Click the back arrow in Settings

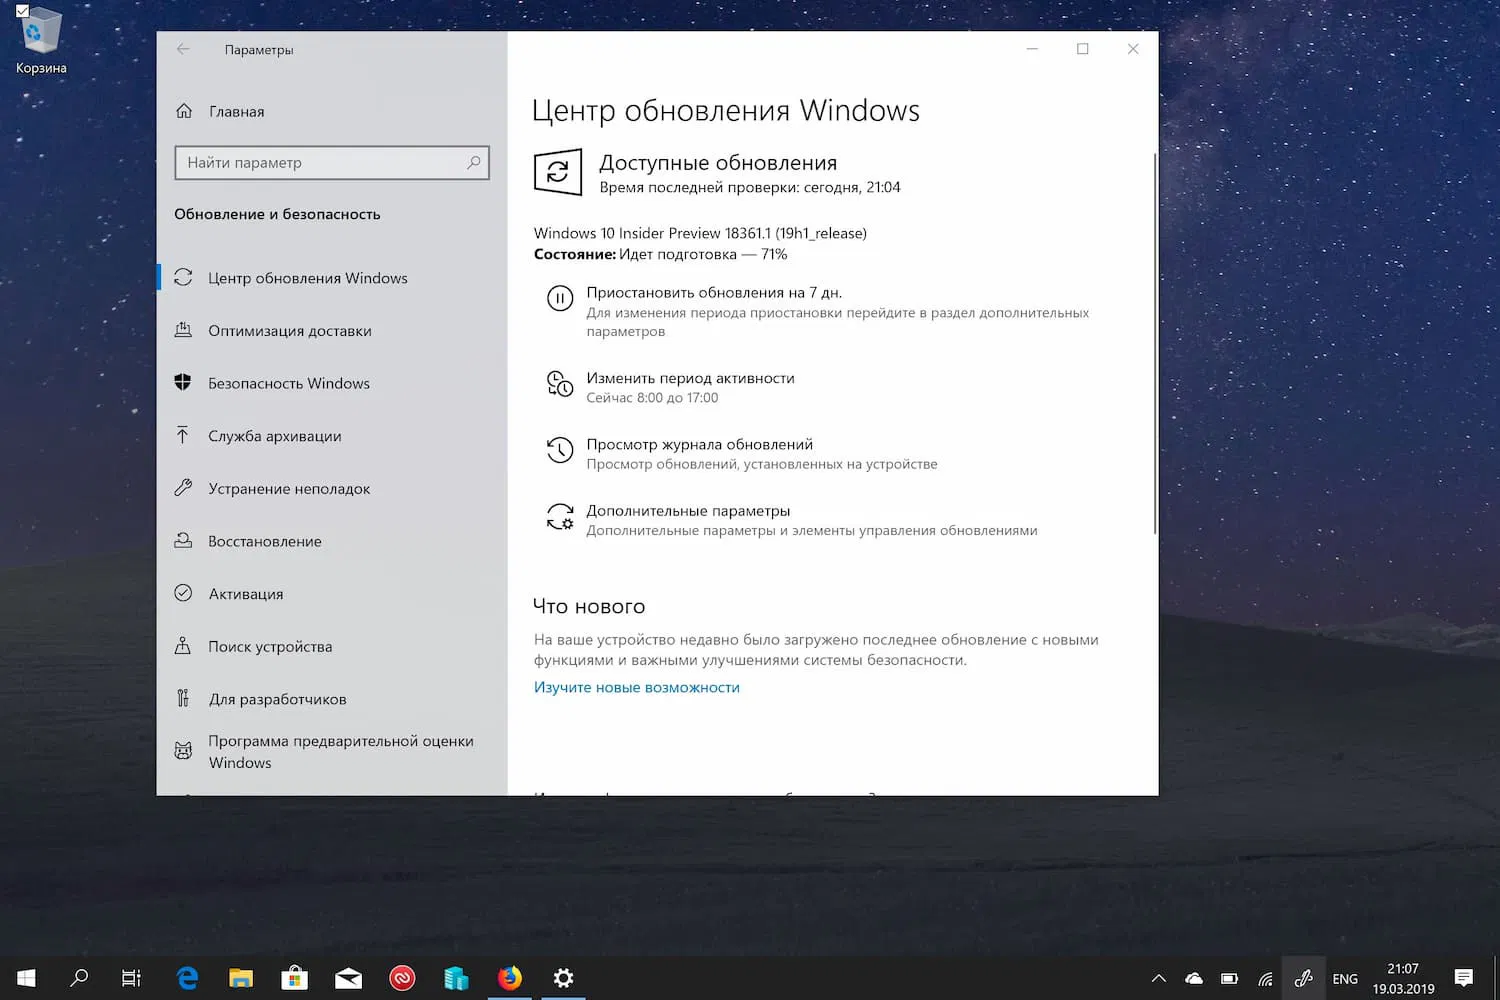pos(183,48)
